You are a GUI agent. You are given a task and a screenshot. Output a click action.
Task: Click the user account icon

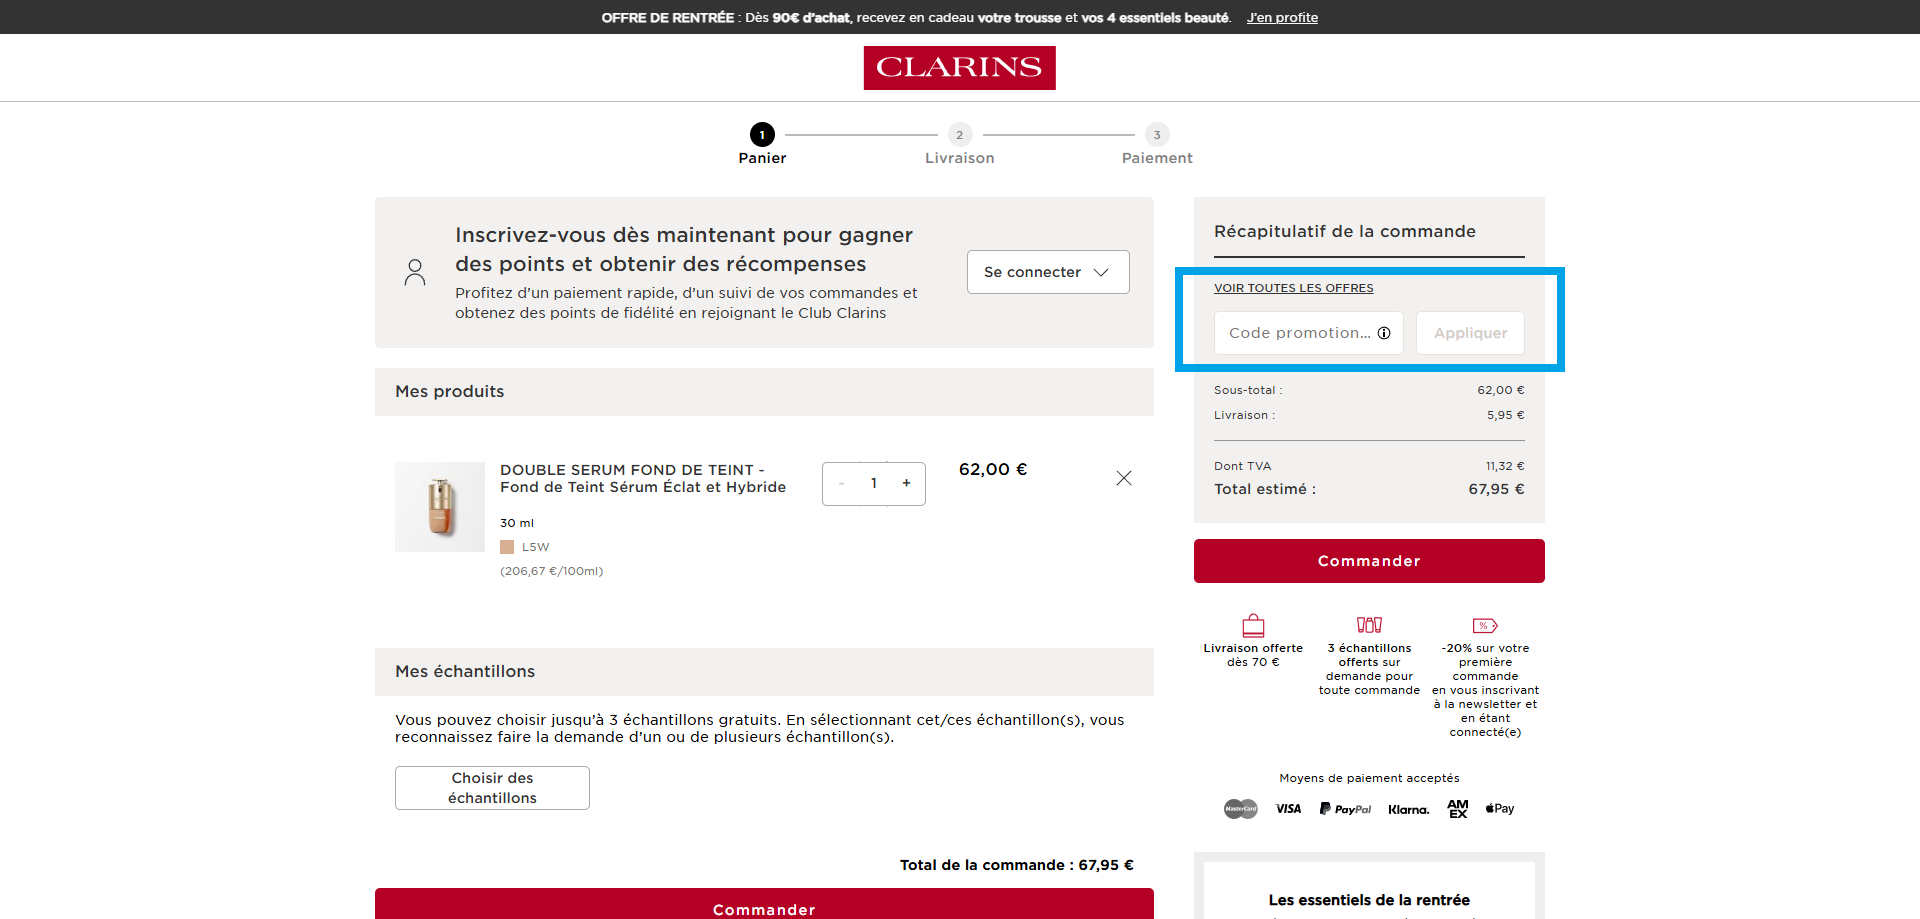click(x=415, y=272)
